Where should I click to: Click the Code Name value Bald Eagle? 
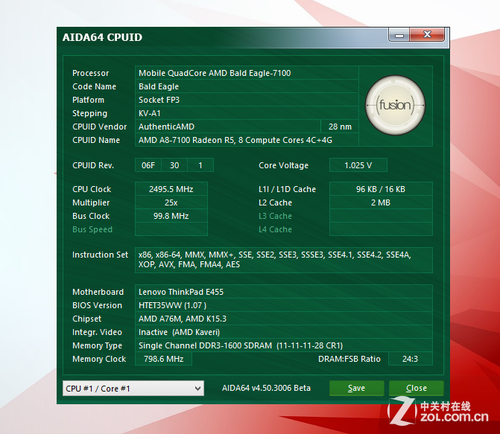coord(247,87)
